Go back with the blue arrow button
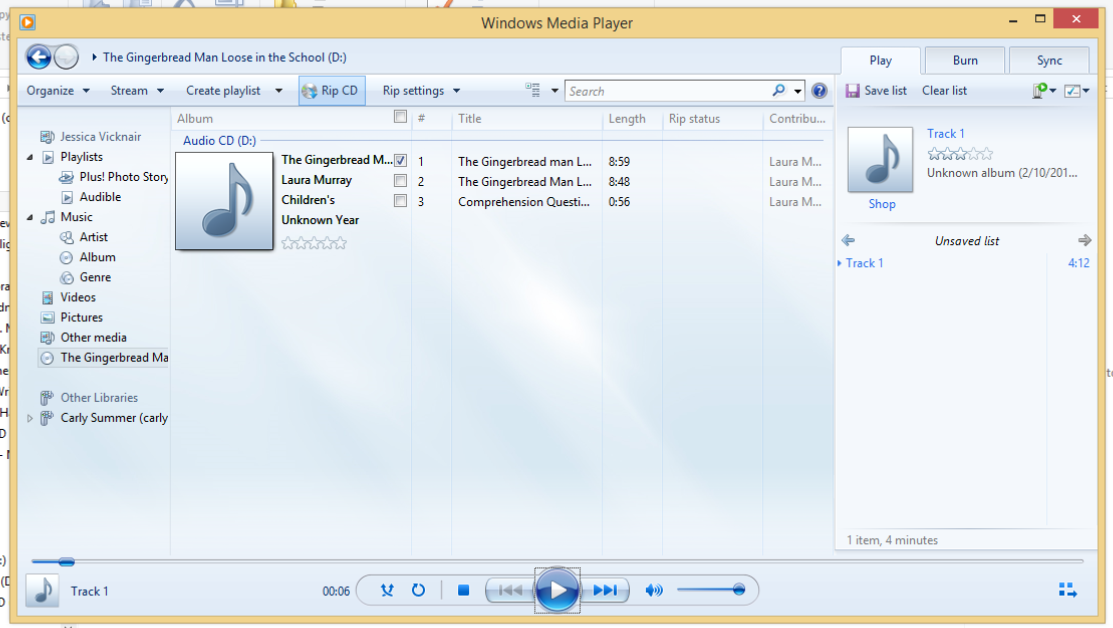 coord(38,57)
